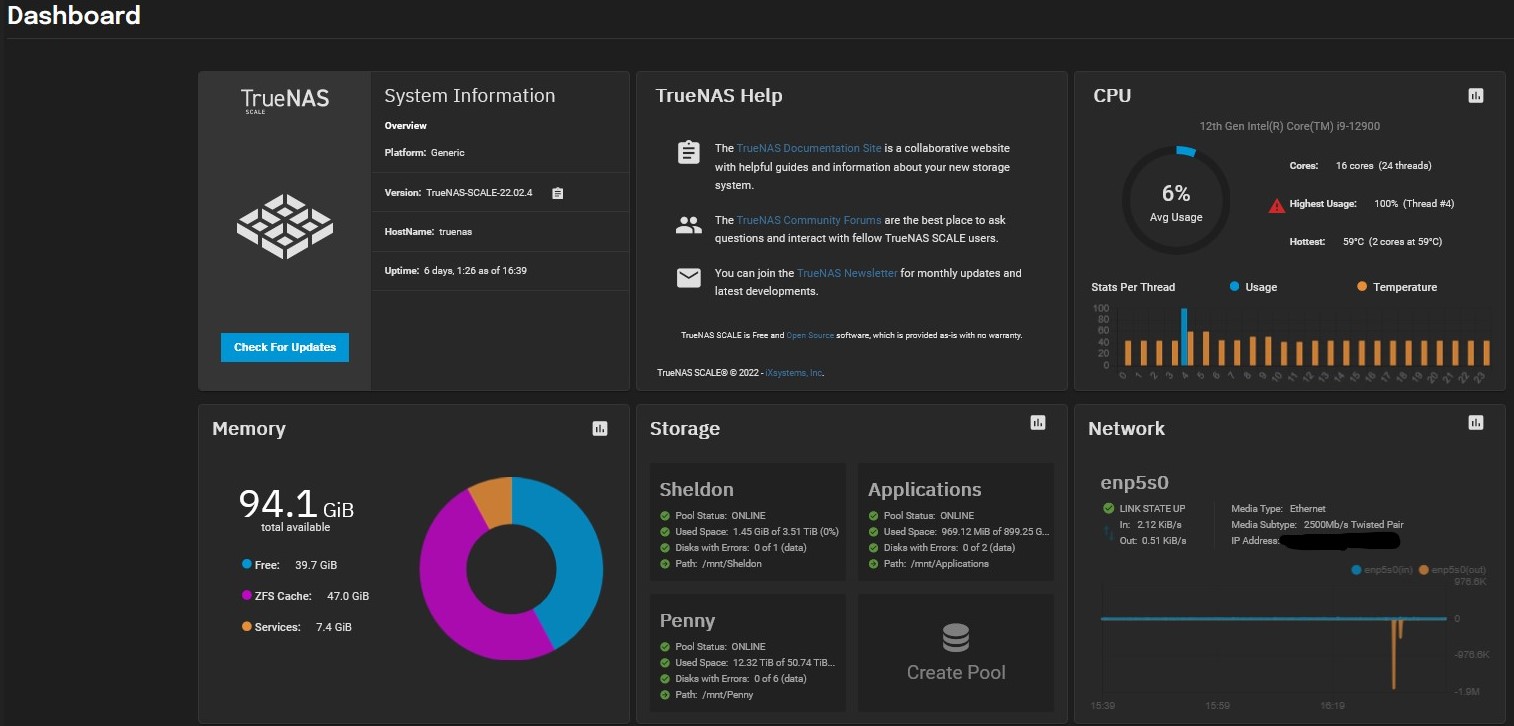Click the tall blue usage bar for thread 4
Screen dimensions: 1514x726
(1184, 337)
